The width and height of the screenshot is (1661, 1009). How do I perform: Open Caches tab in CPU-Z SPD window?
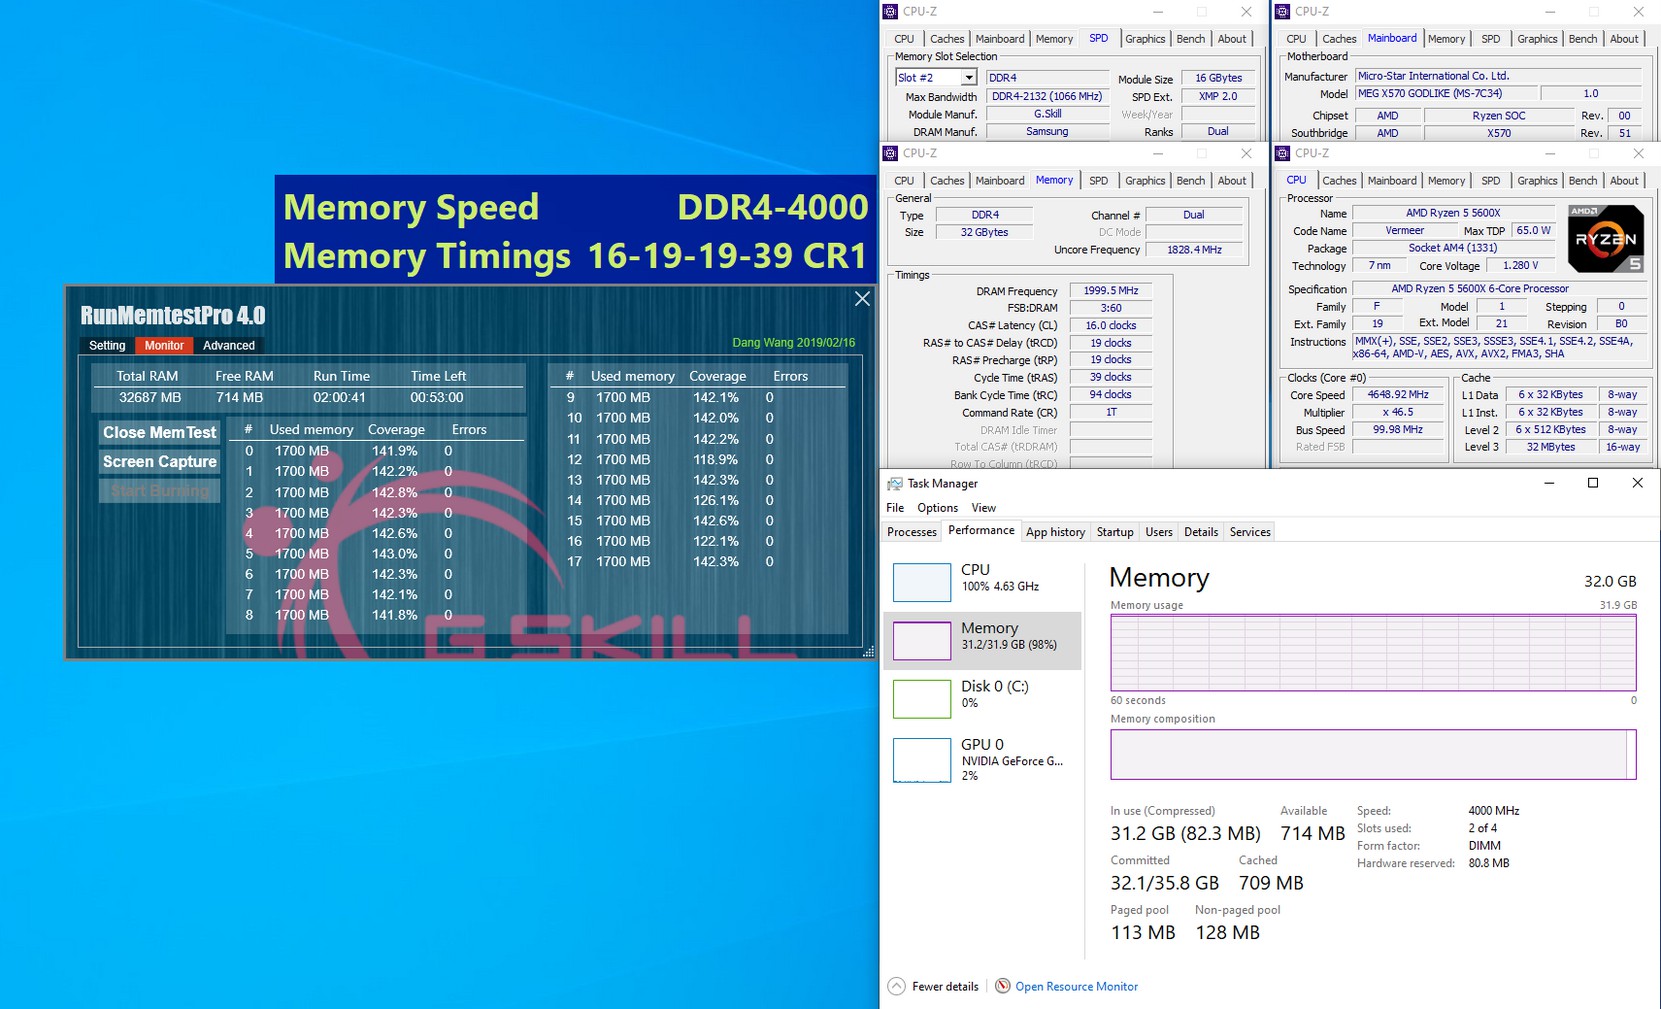[947, 39]
